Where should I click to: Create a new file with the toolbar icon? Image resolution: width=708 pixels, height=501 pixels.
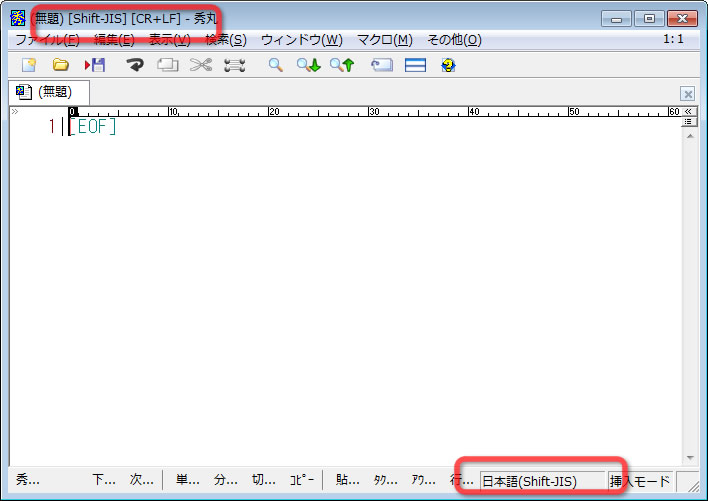pyautogui.click(x=29, y=65)
